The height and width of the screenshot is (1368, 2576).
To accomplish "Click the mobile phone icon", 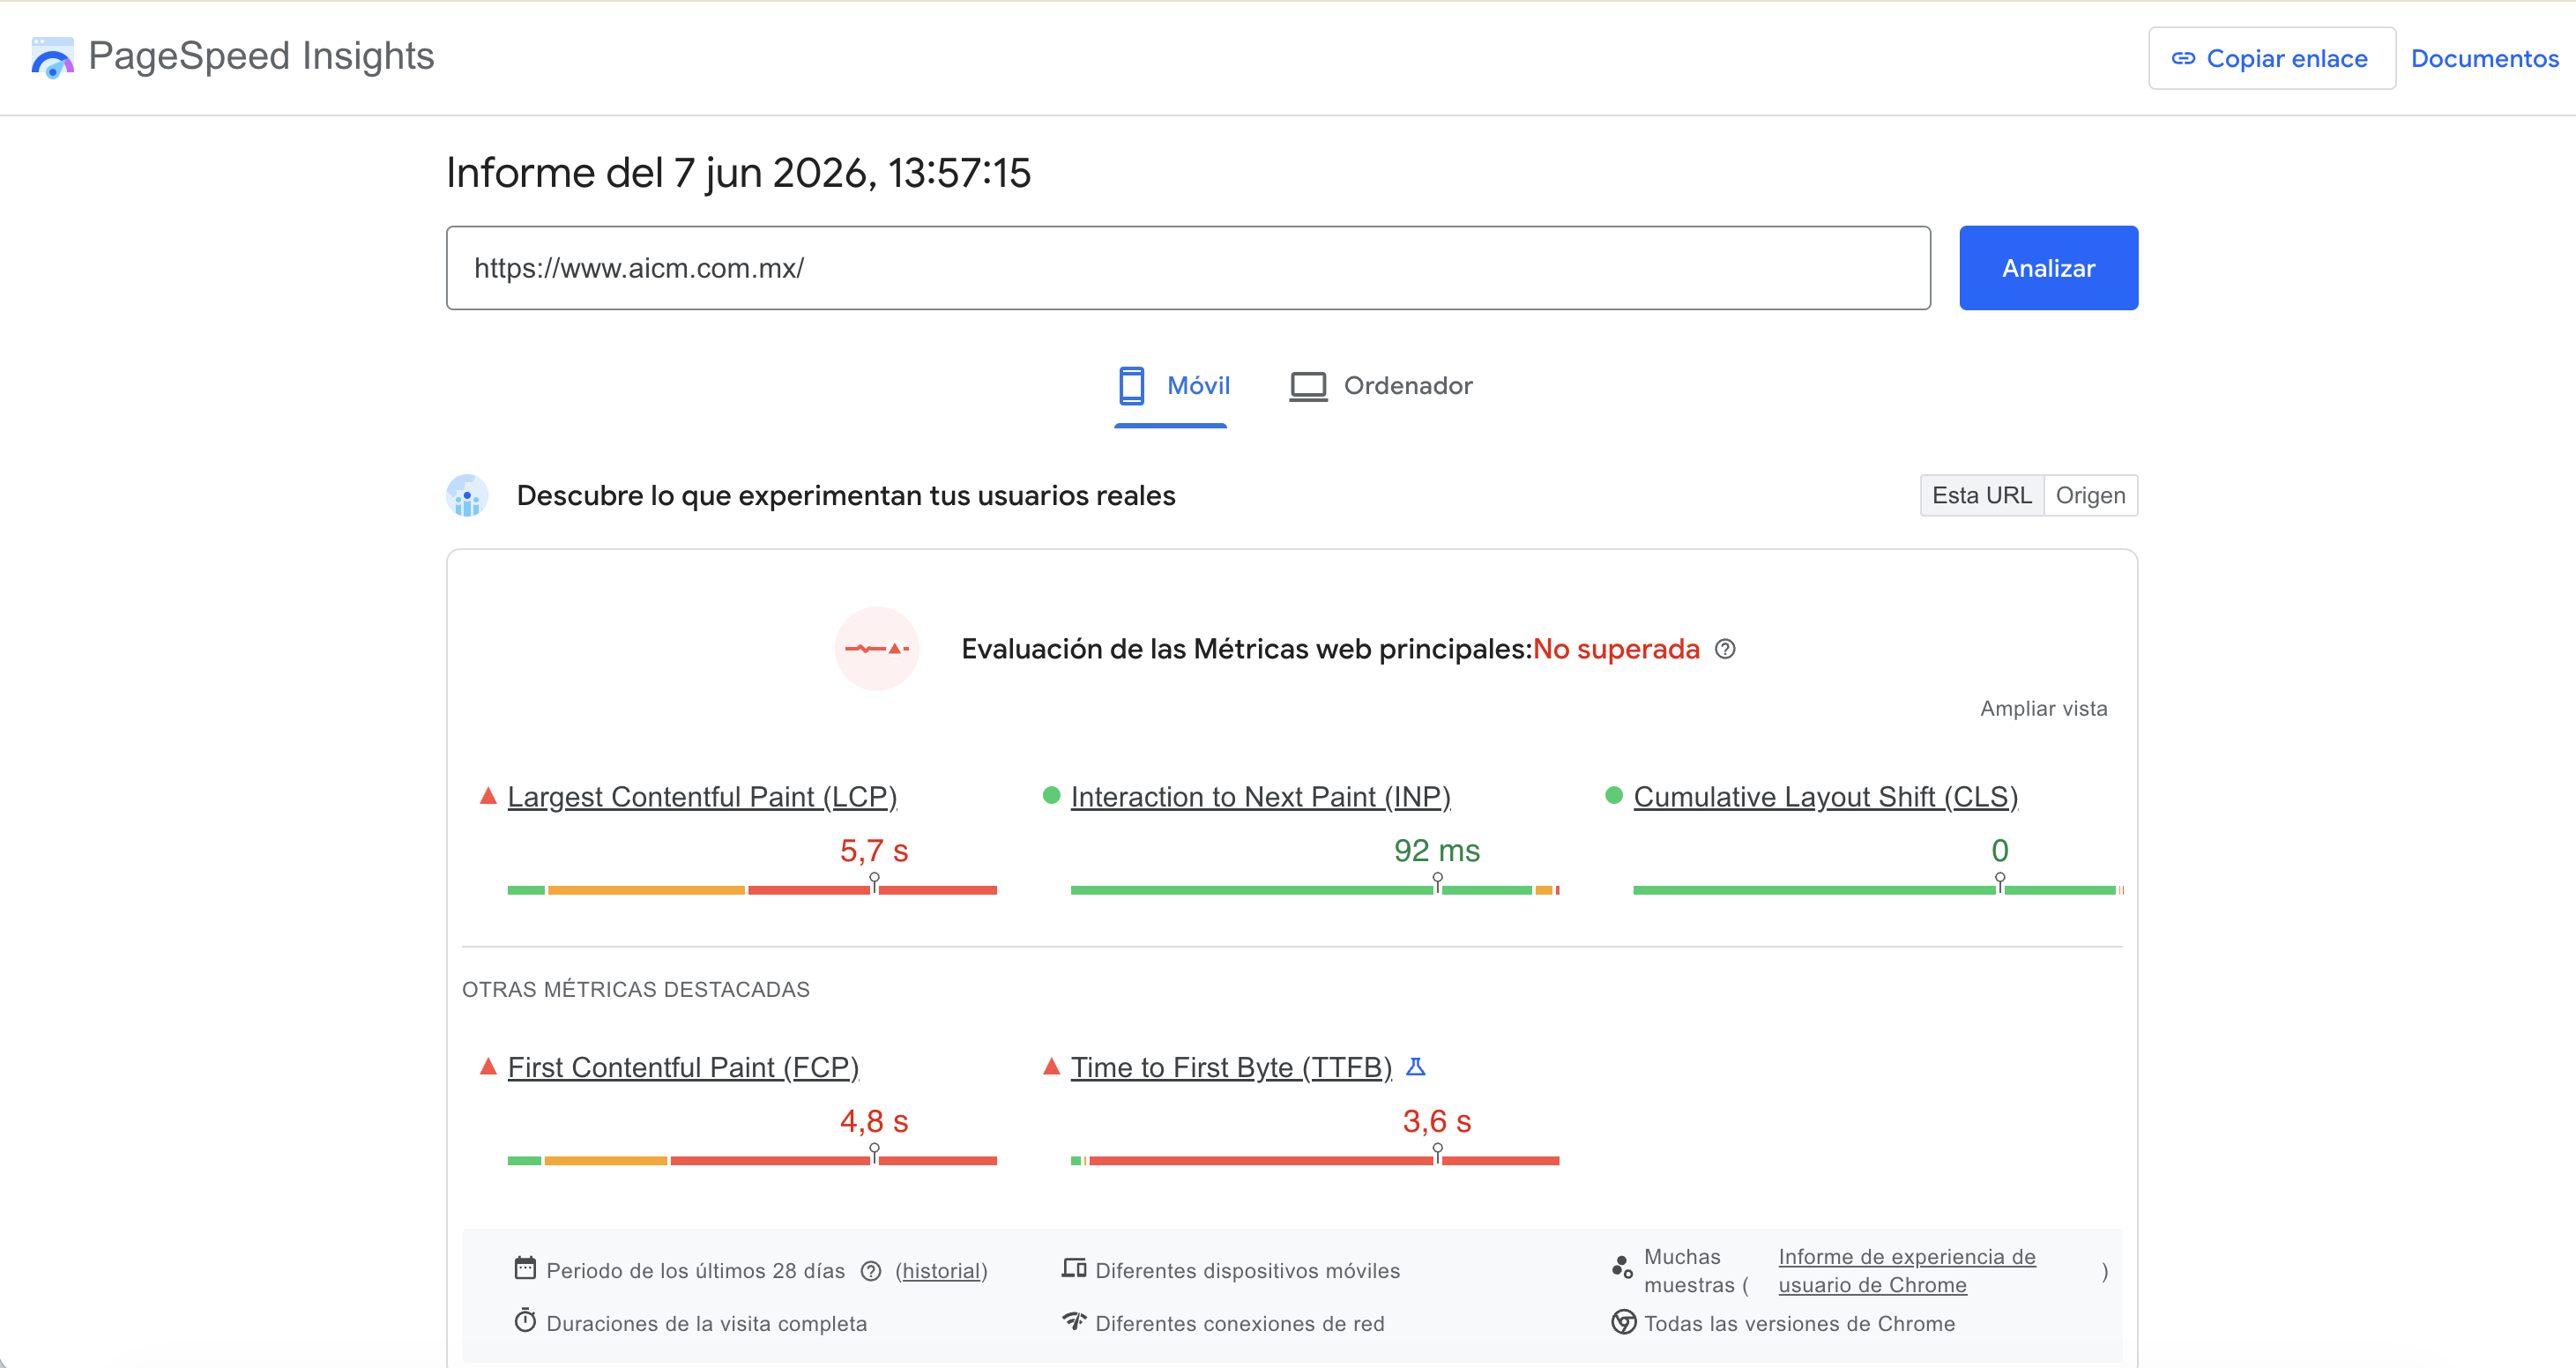I will coord(1131,385).
